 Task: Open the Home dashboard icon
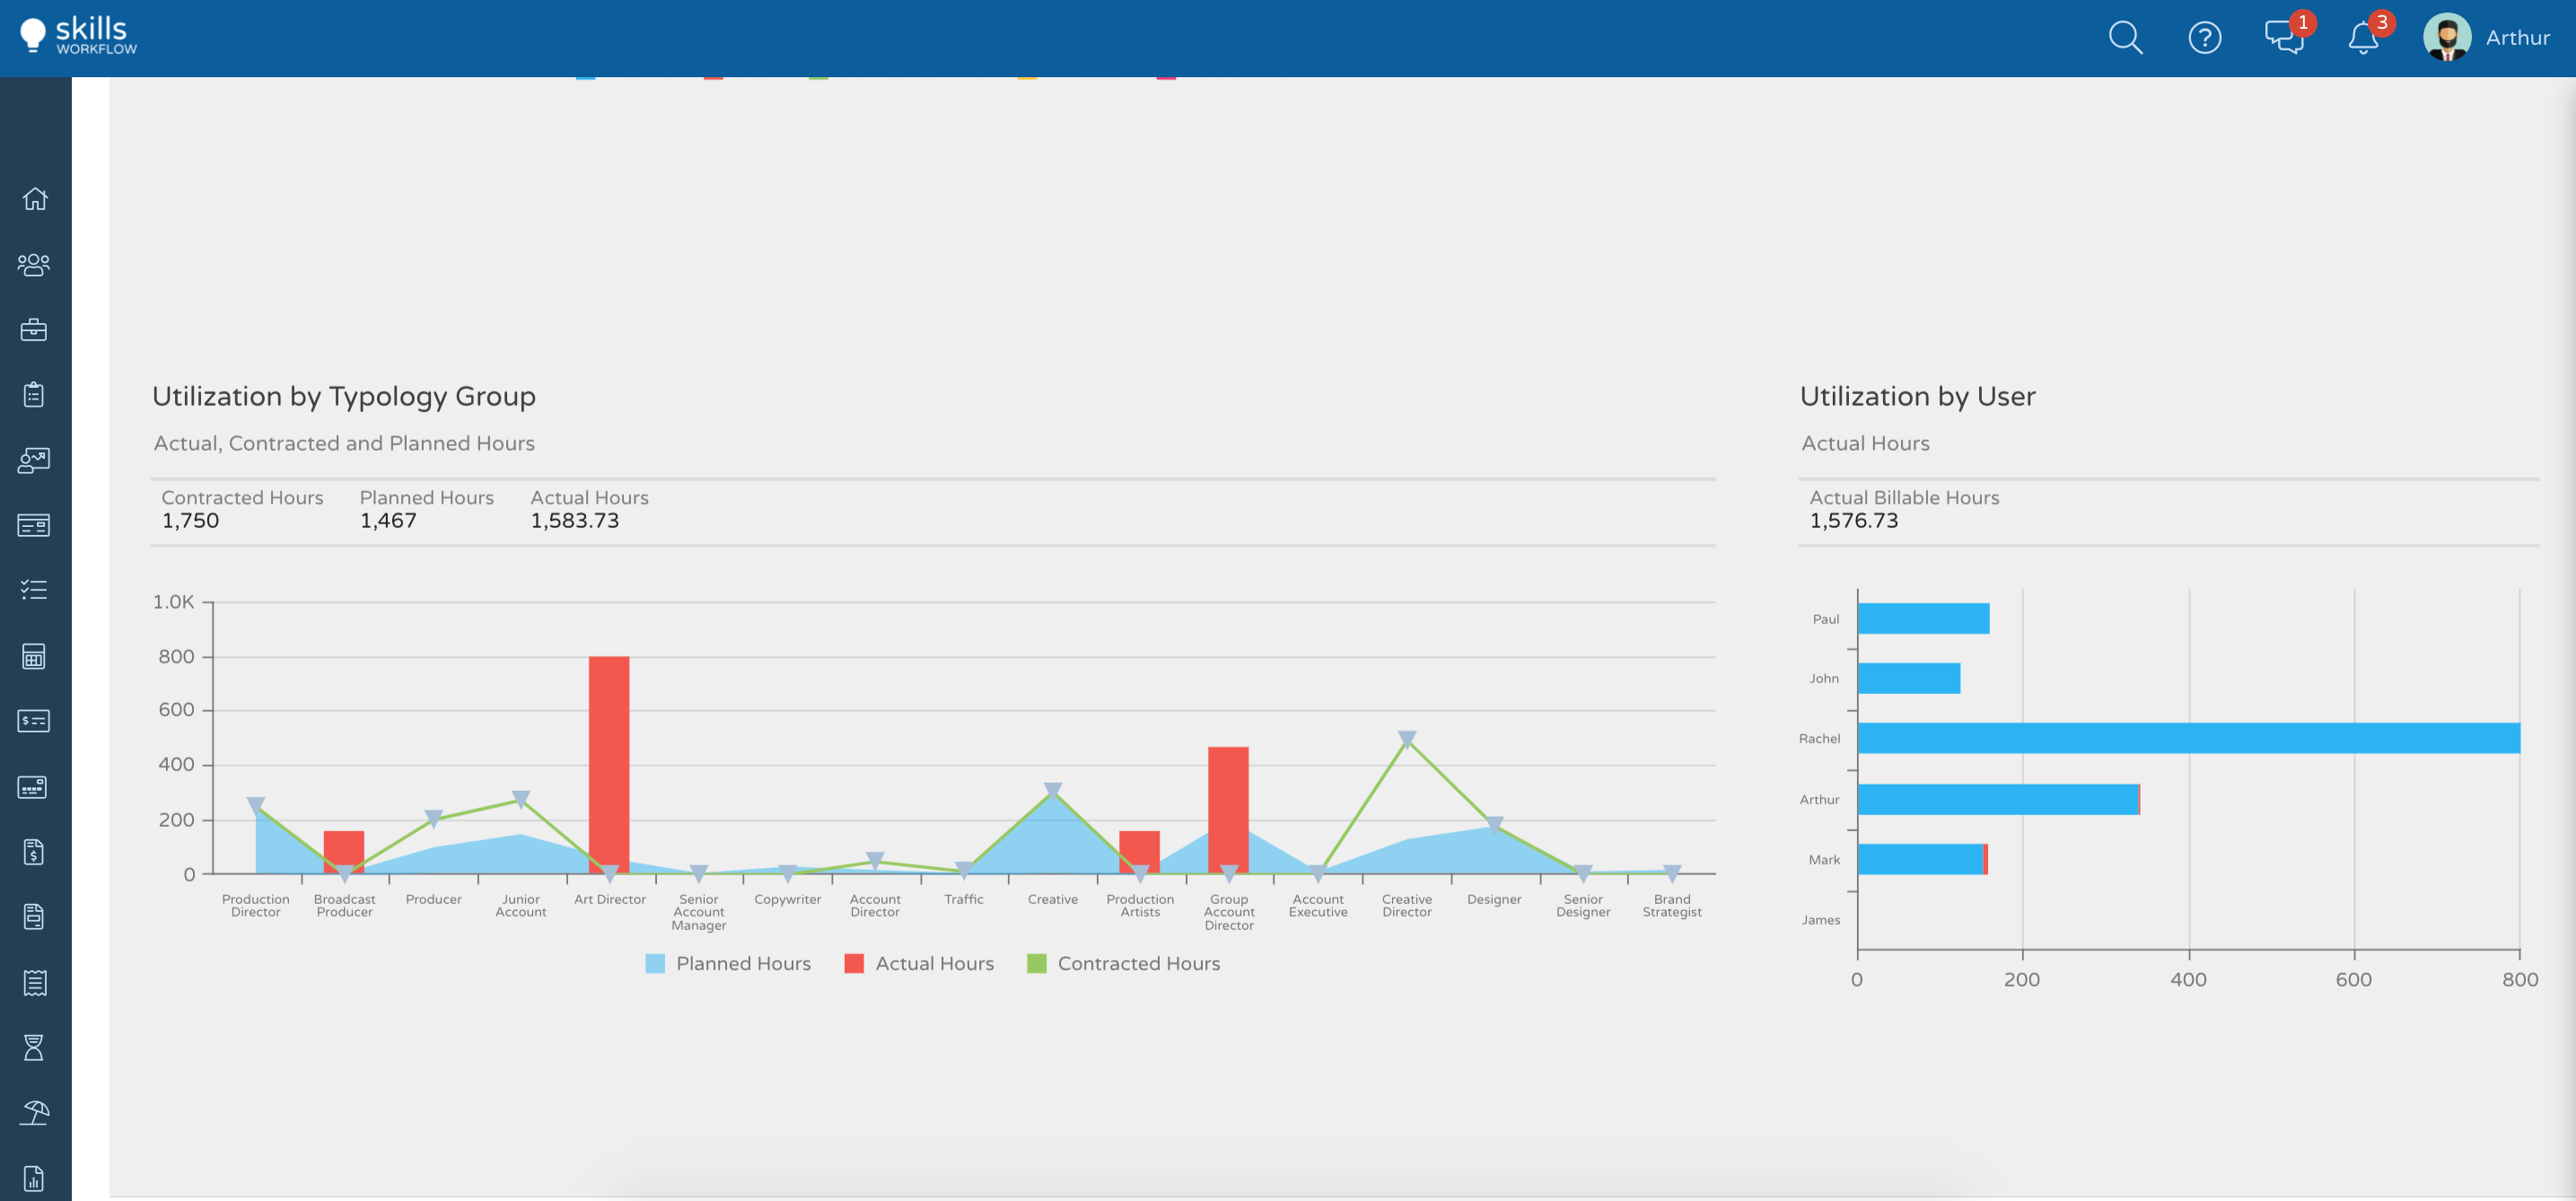pos(34,199)
